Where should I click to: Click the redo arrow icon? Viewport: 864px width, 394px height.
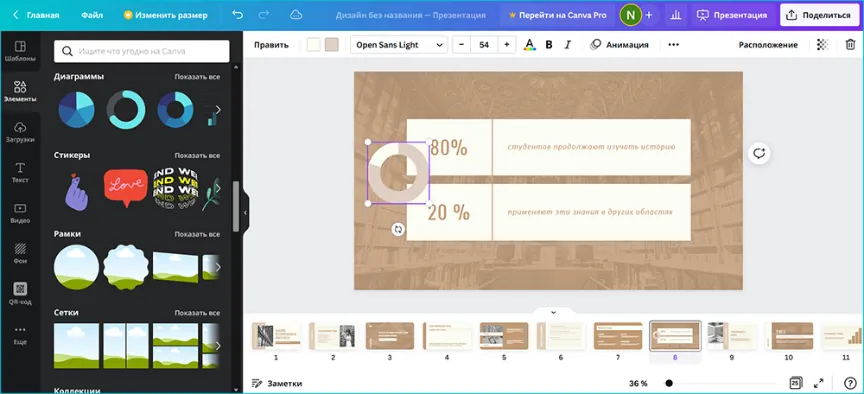click(x=264, y=15)
